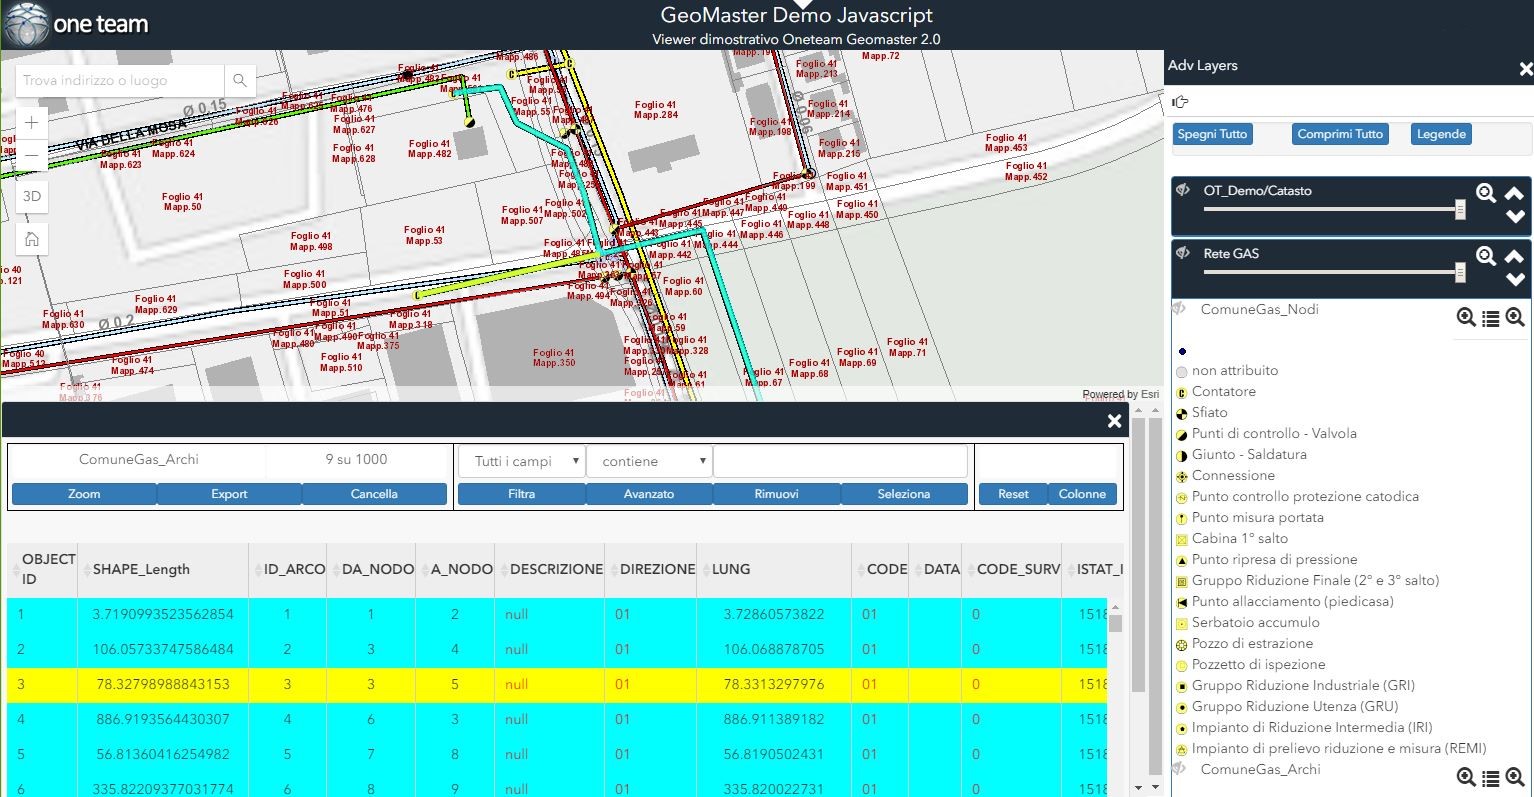Click the Zoom button in table toolbar
This screenshot has height=797, width=1534.
pos(84,494)
